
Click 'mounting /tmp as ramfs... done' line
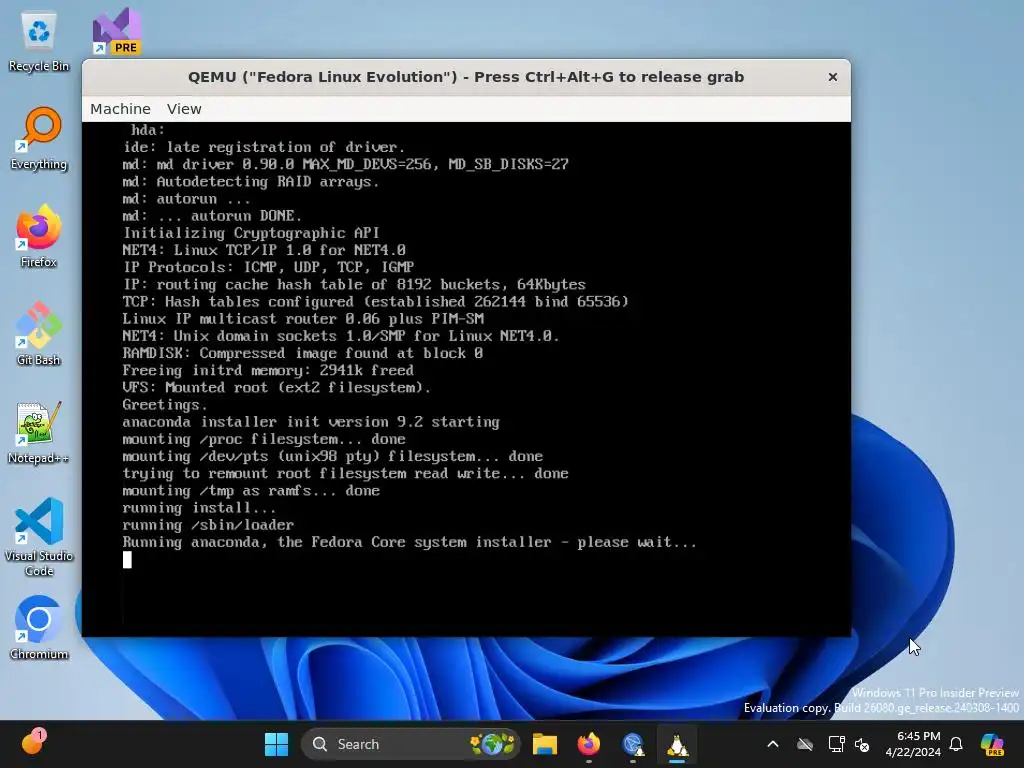251,490
